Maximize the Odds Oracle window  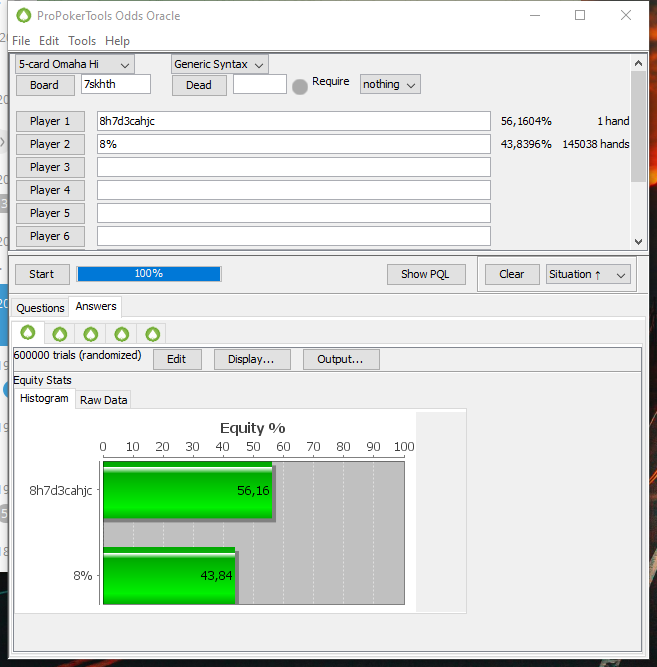(580, 16)
